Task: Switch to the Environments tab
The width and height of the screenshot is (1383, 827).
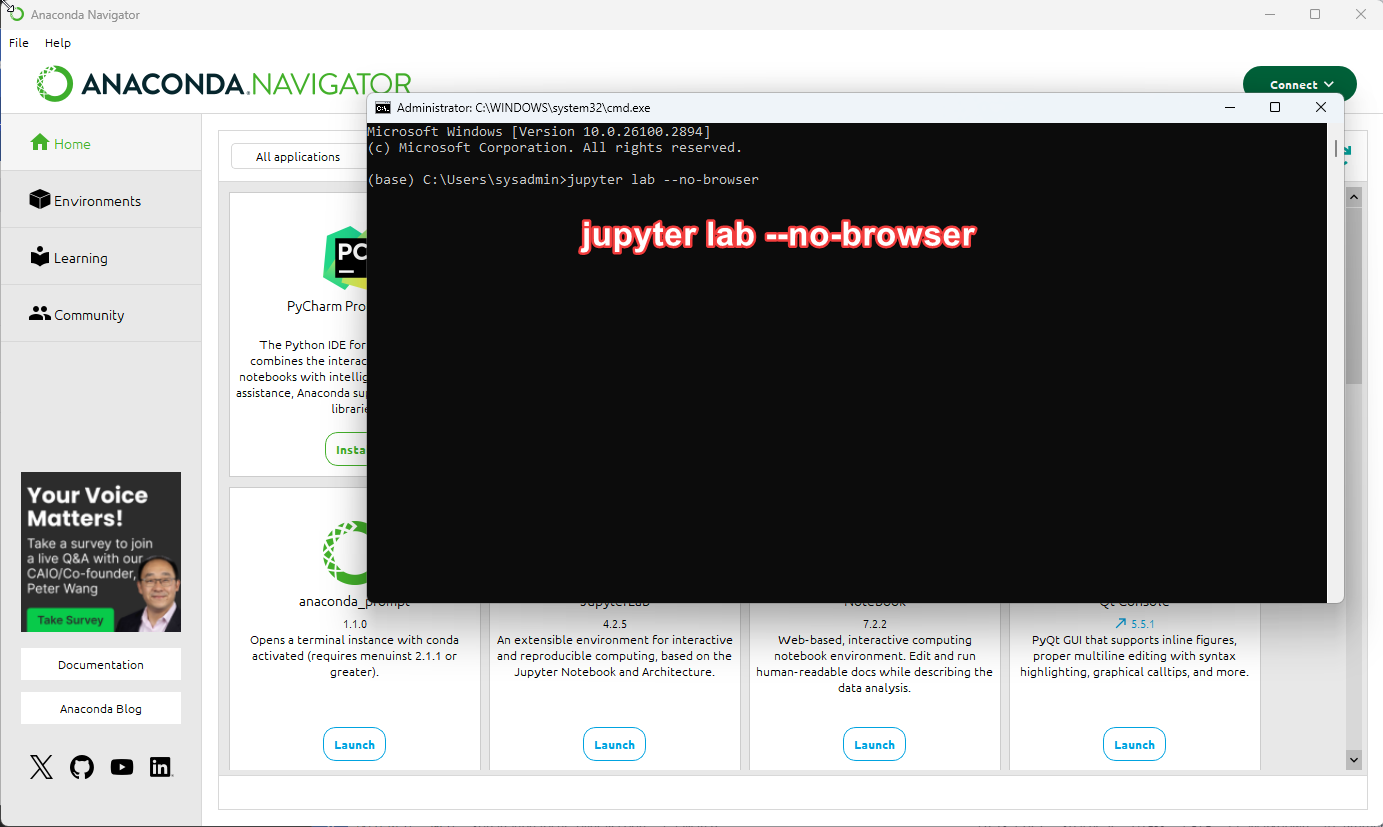Action: click(100, 200)
